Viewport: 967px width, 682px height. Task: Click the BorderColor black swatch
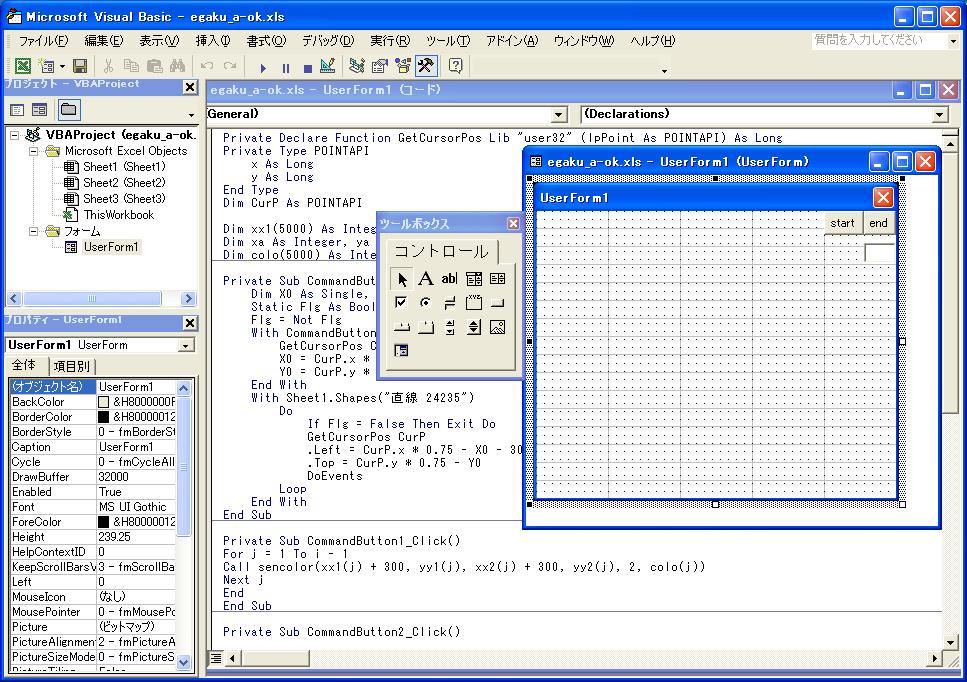(104, 417)
